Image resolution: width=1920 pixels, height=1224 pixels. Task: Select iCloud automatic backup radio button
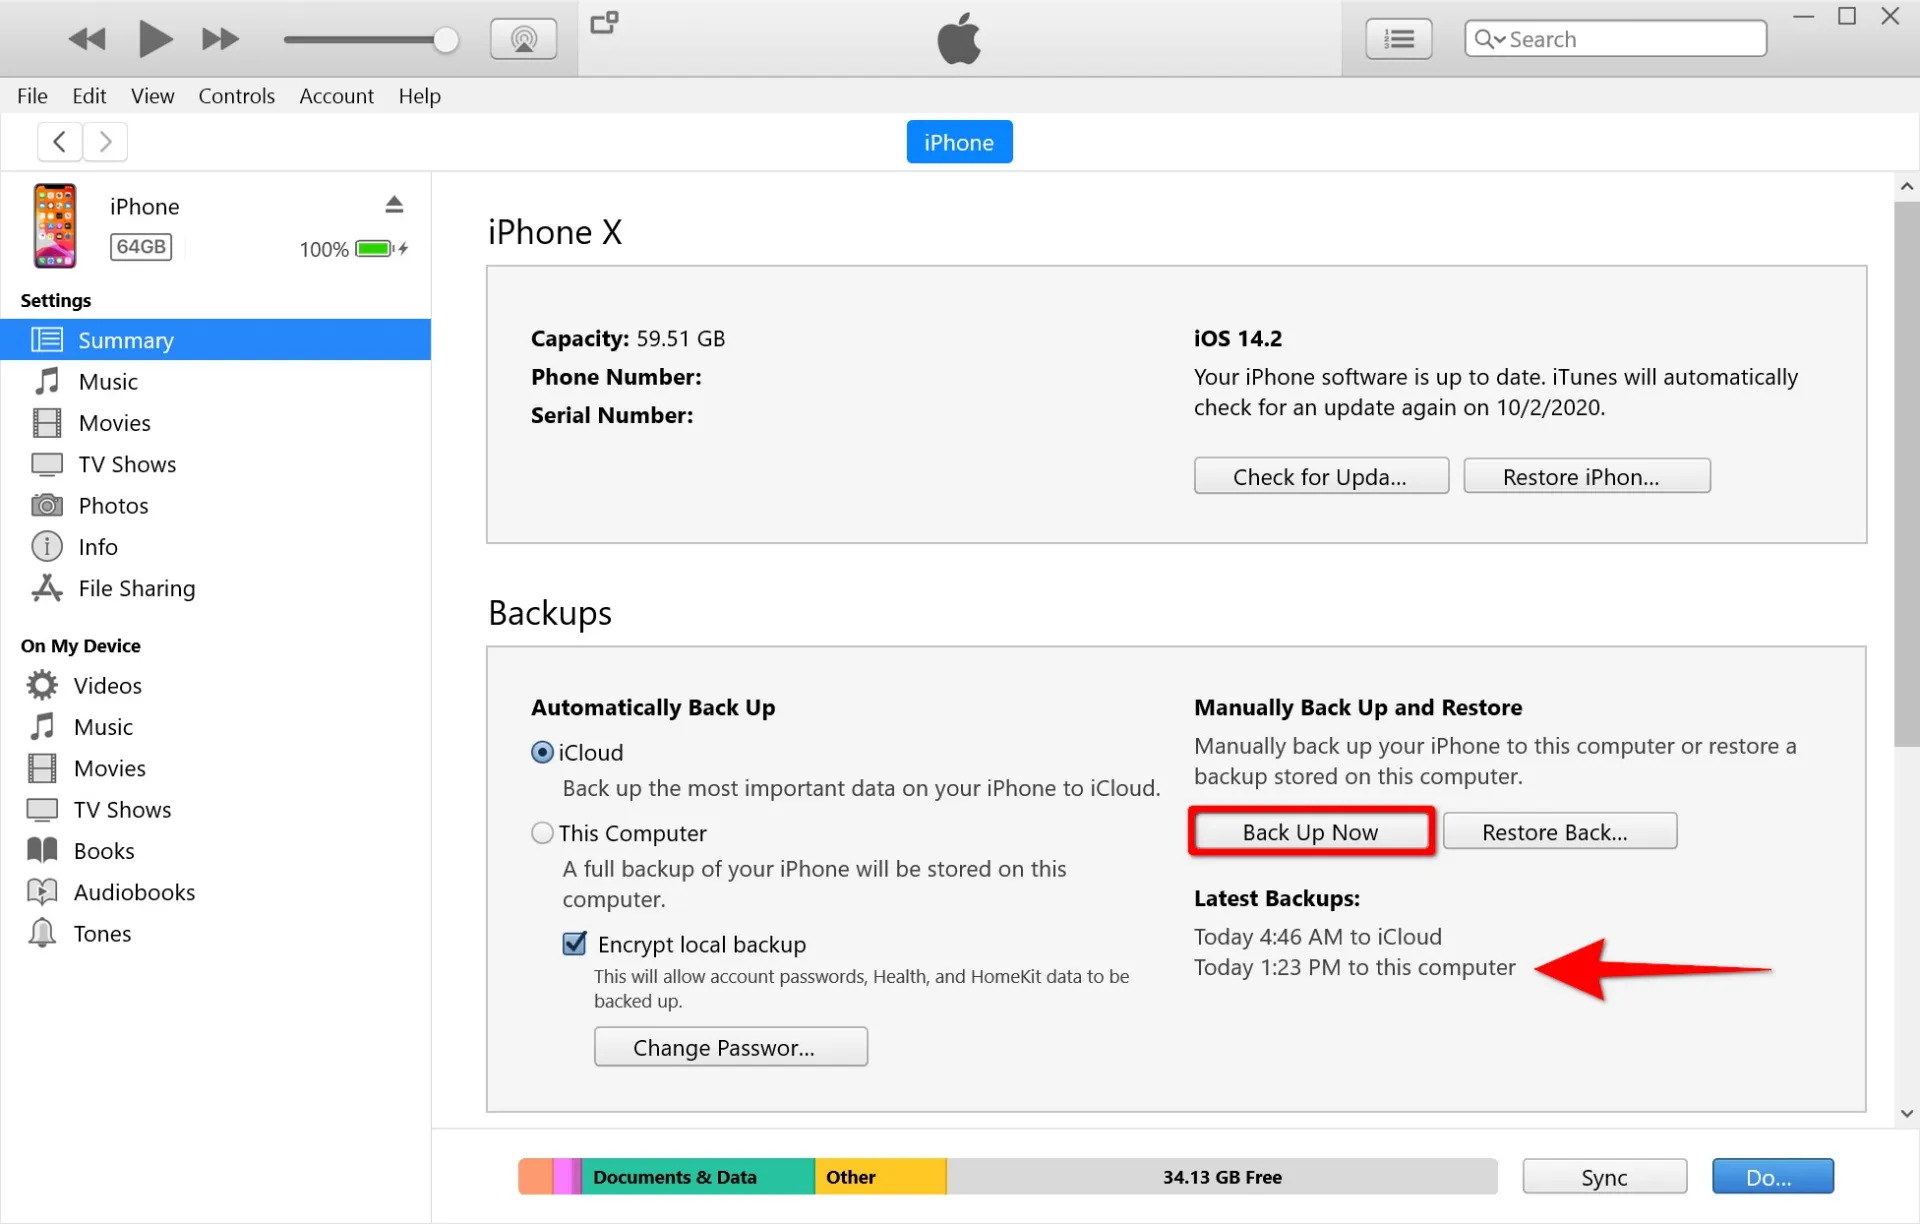coord(542,751)
